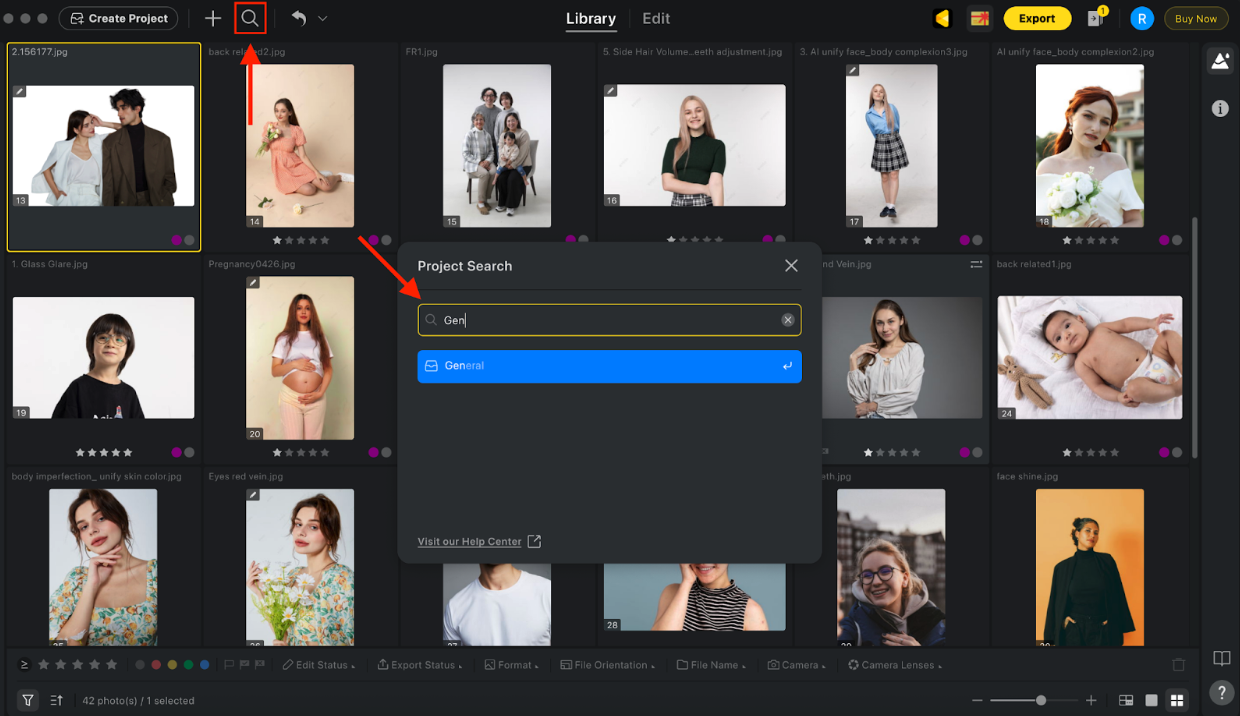Toggle a five-star rating in the filter bar
Screen dimensions: 1240x716
point(110,664)
